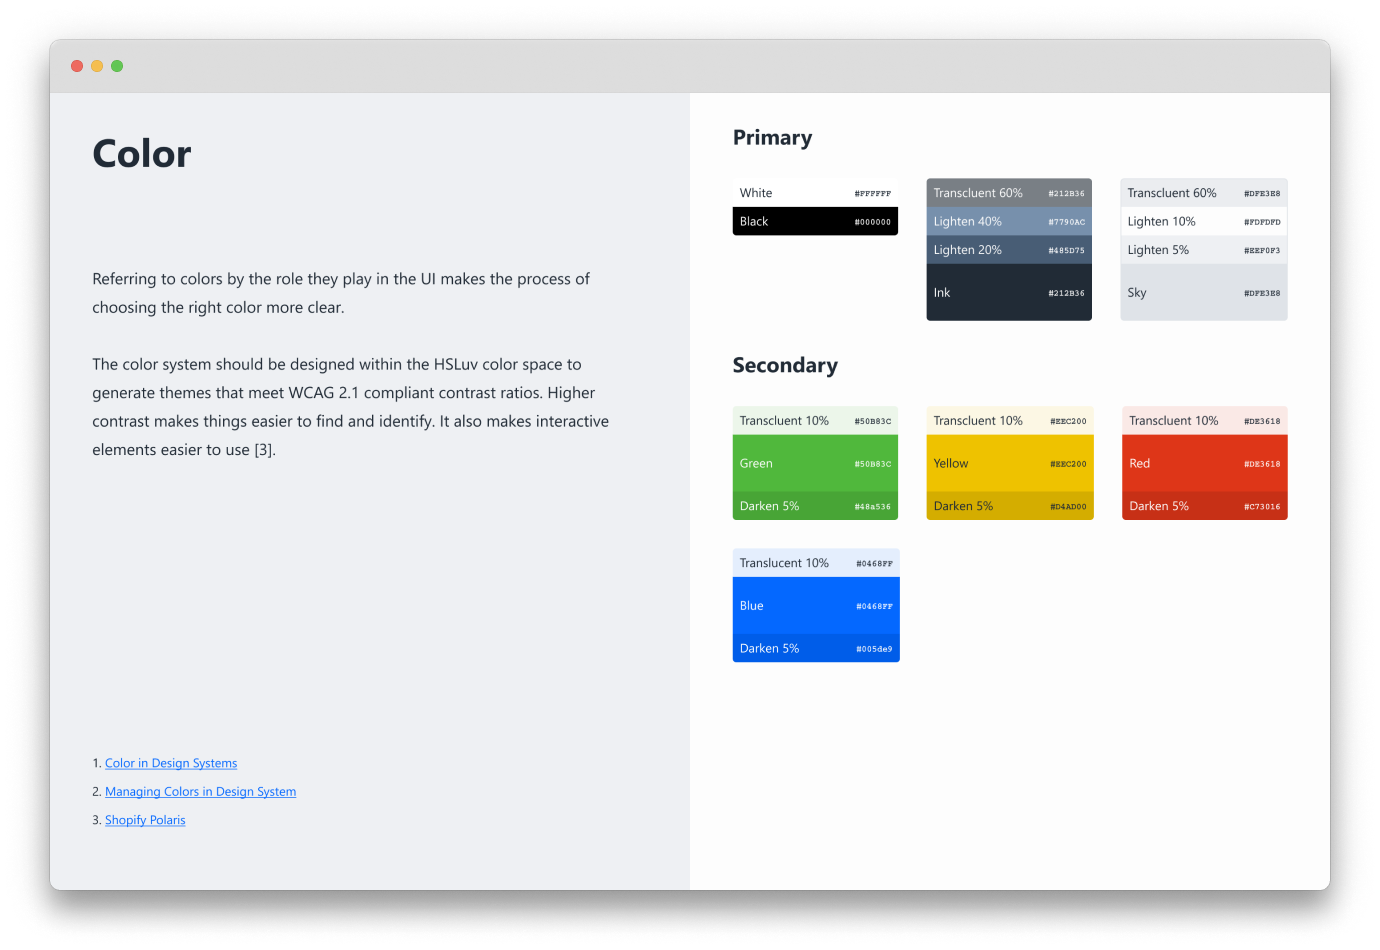Select the White color swatch
Image resolution: width=1380 pixels, height=950 pixels.
[x=815, y=193]
